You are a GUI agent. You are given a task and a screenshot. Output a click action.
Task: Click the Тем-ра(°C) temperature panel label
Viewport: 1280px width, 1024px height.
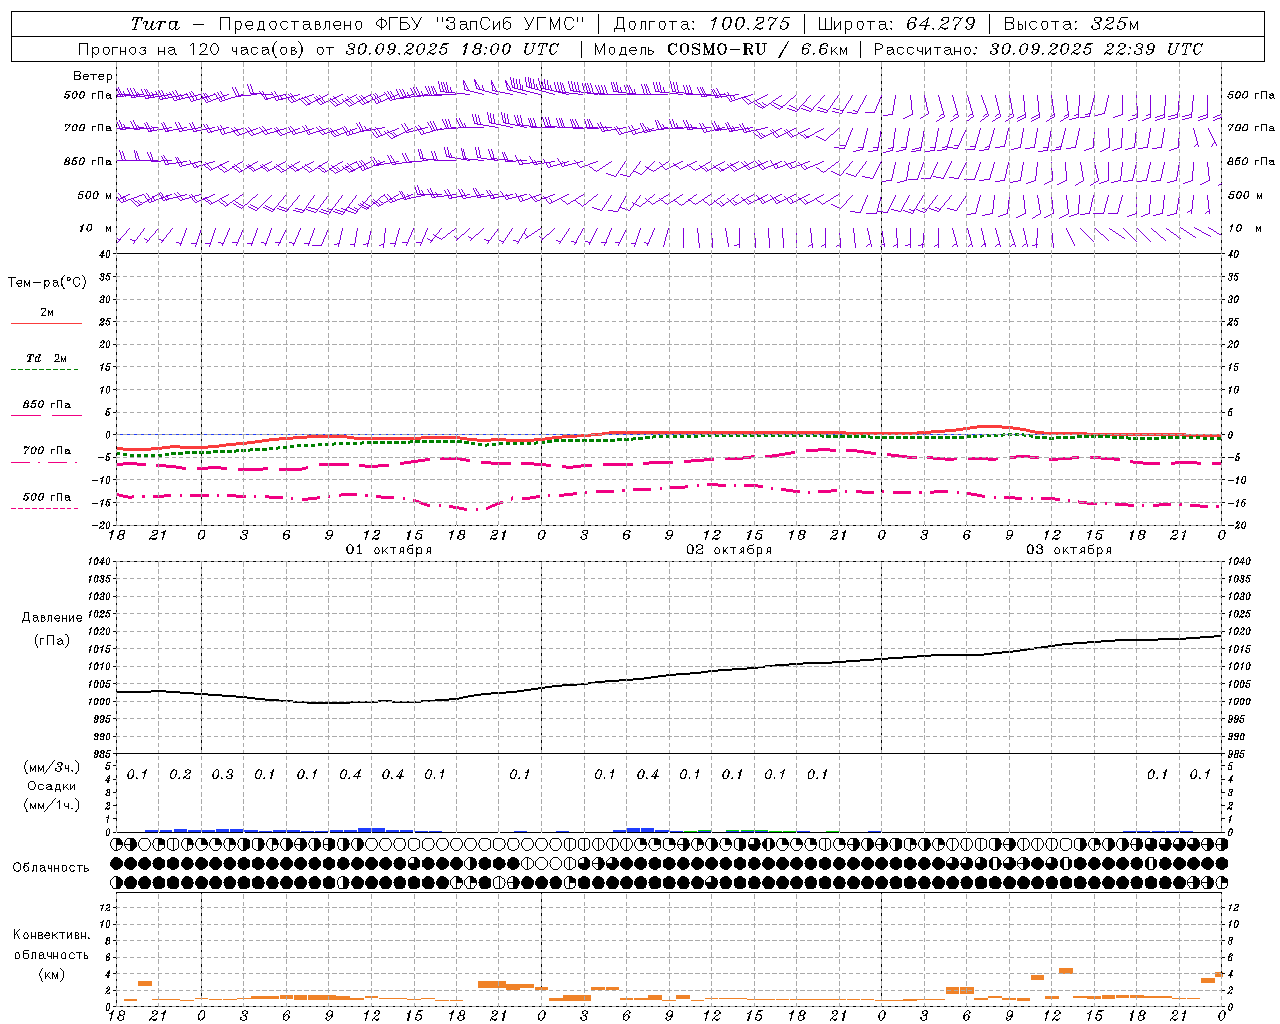pyautogui.click(x=47, y=283)
